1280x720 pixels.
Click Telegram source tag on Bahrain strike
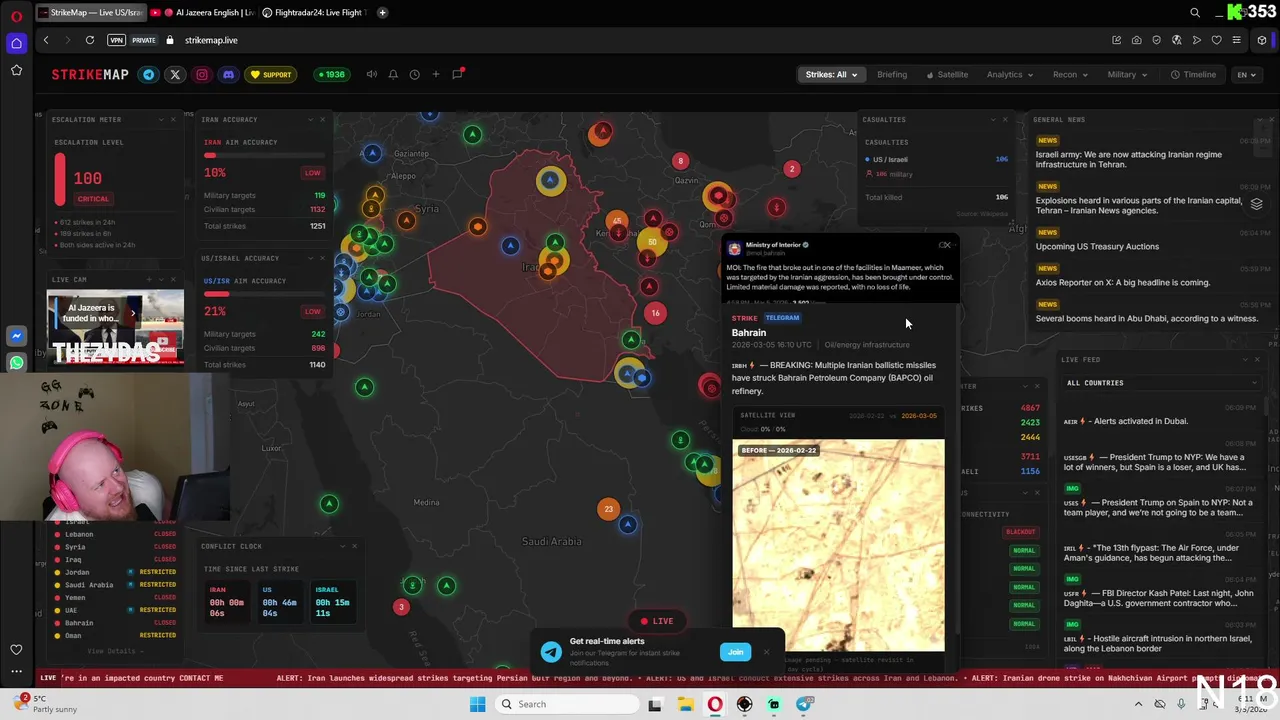[782, 318]
